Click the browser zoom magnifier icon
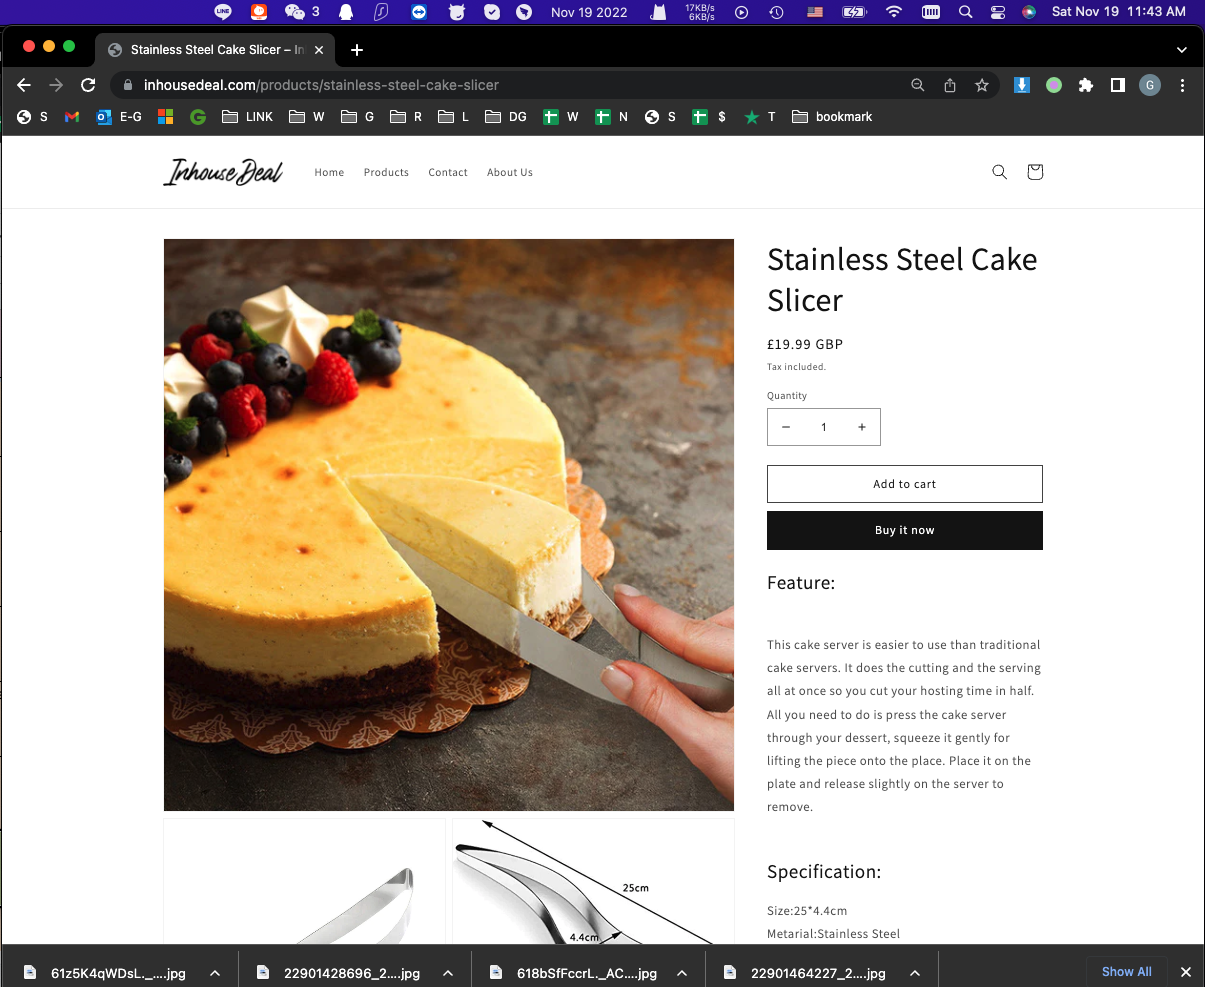 918,85
